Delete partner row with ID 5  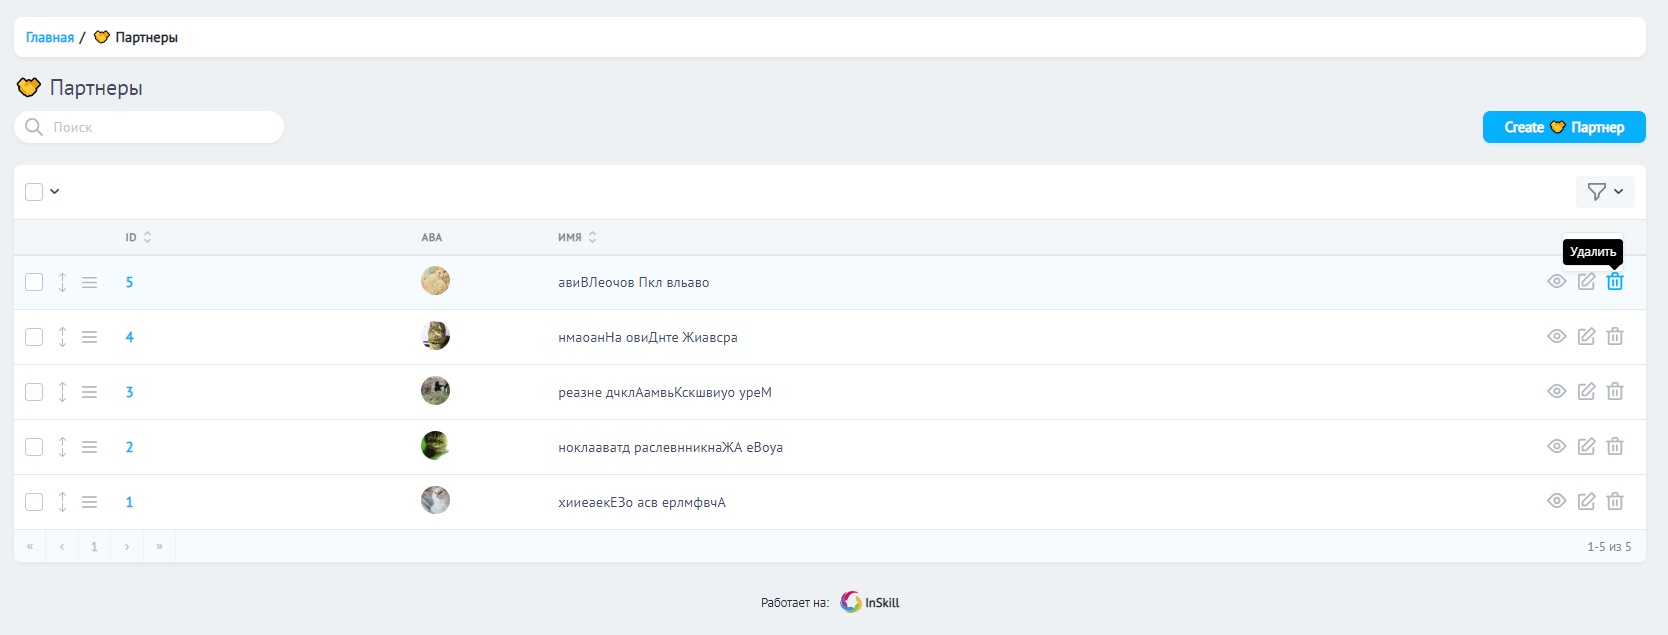click(x=1614, y=282)
